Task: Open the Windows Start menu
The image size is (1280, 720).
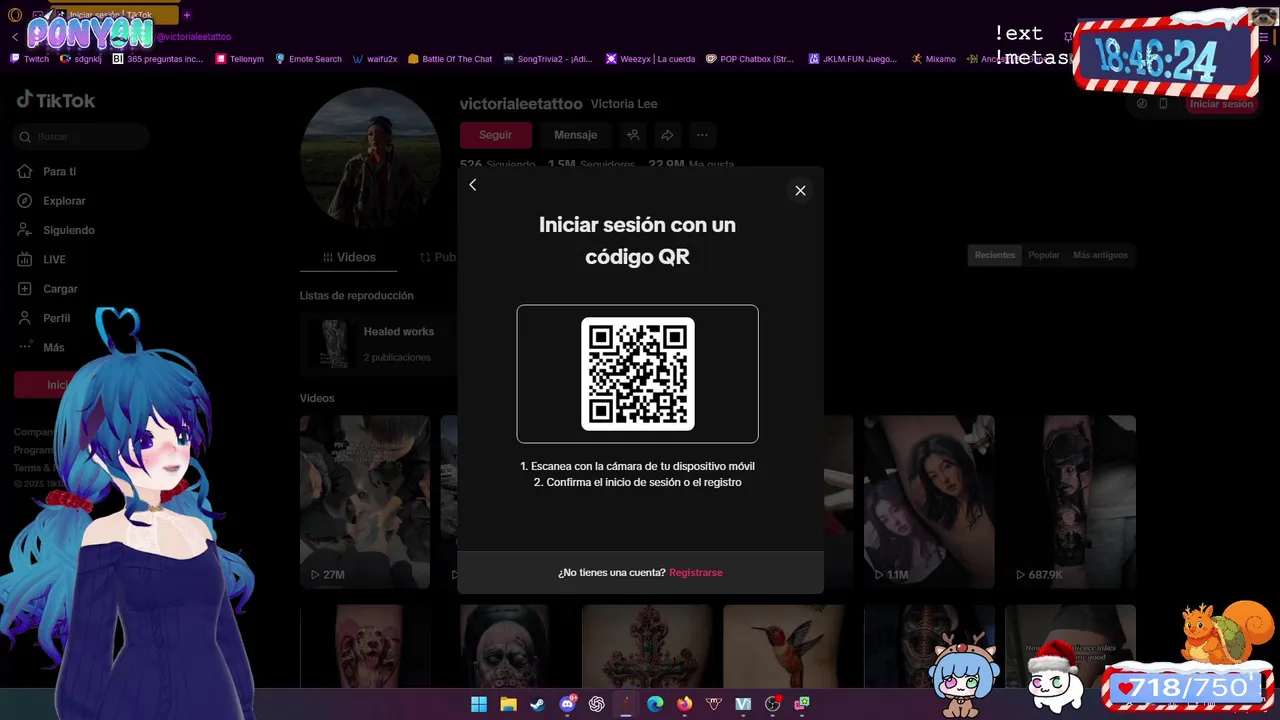Action: pos(479,704)
